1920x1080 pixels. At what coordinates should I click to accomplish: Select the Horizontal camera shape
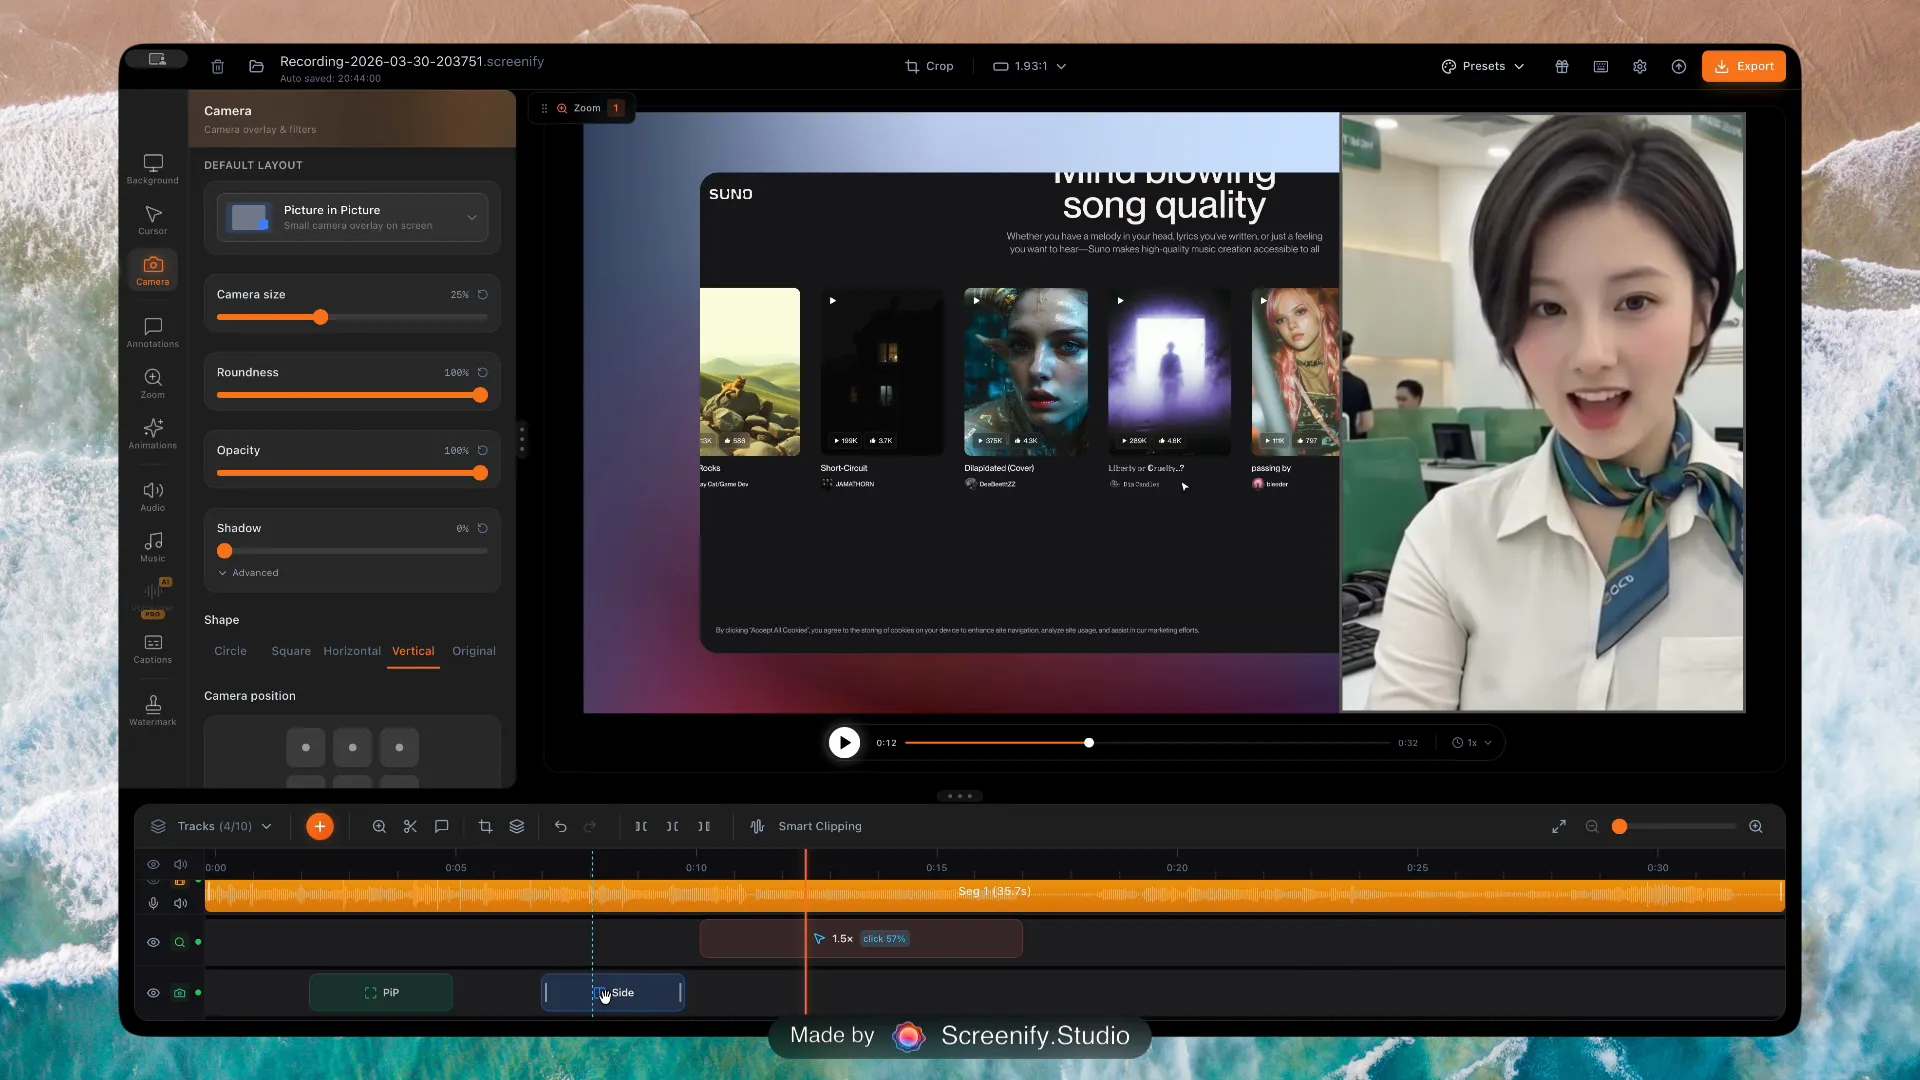click(352, 651)
